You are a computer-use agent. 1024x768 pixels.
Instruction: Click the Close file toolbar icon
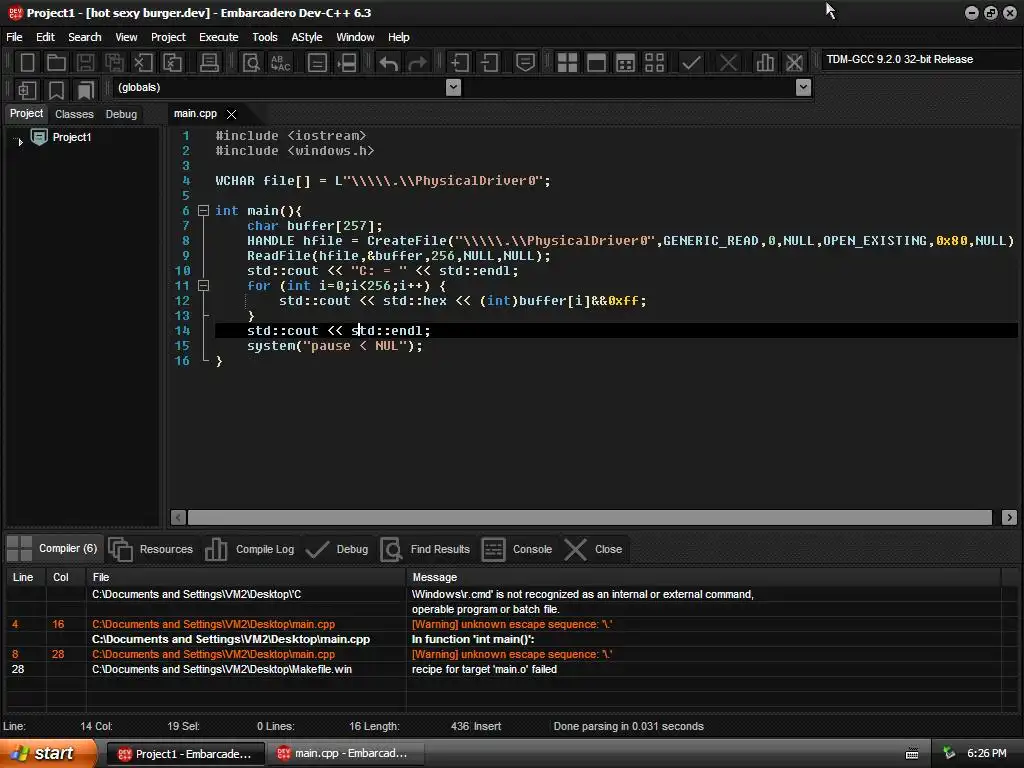pyautogui.click(x=143, y=63)
